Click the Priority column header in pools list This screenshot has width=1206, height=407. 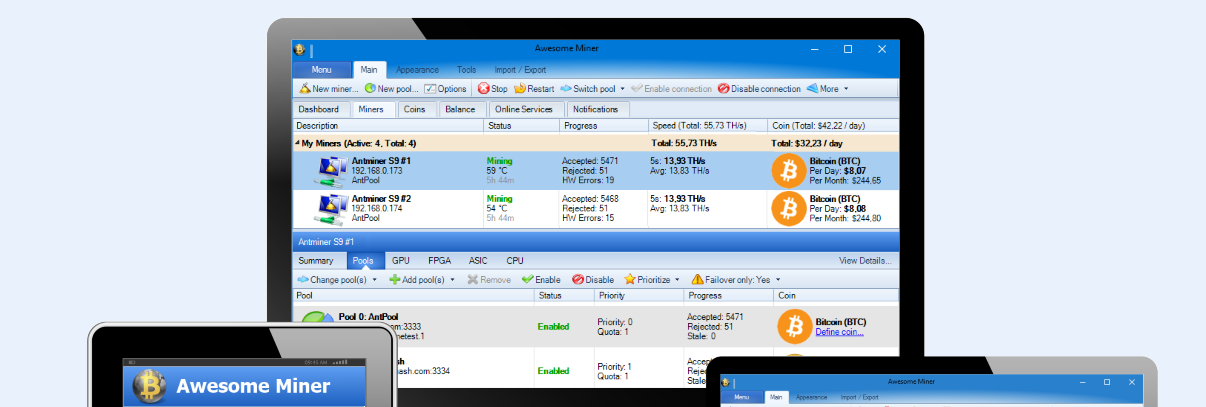639,296
